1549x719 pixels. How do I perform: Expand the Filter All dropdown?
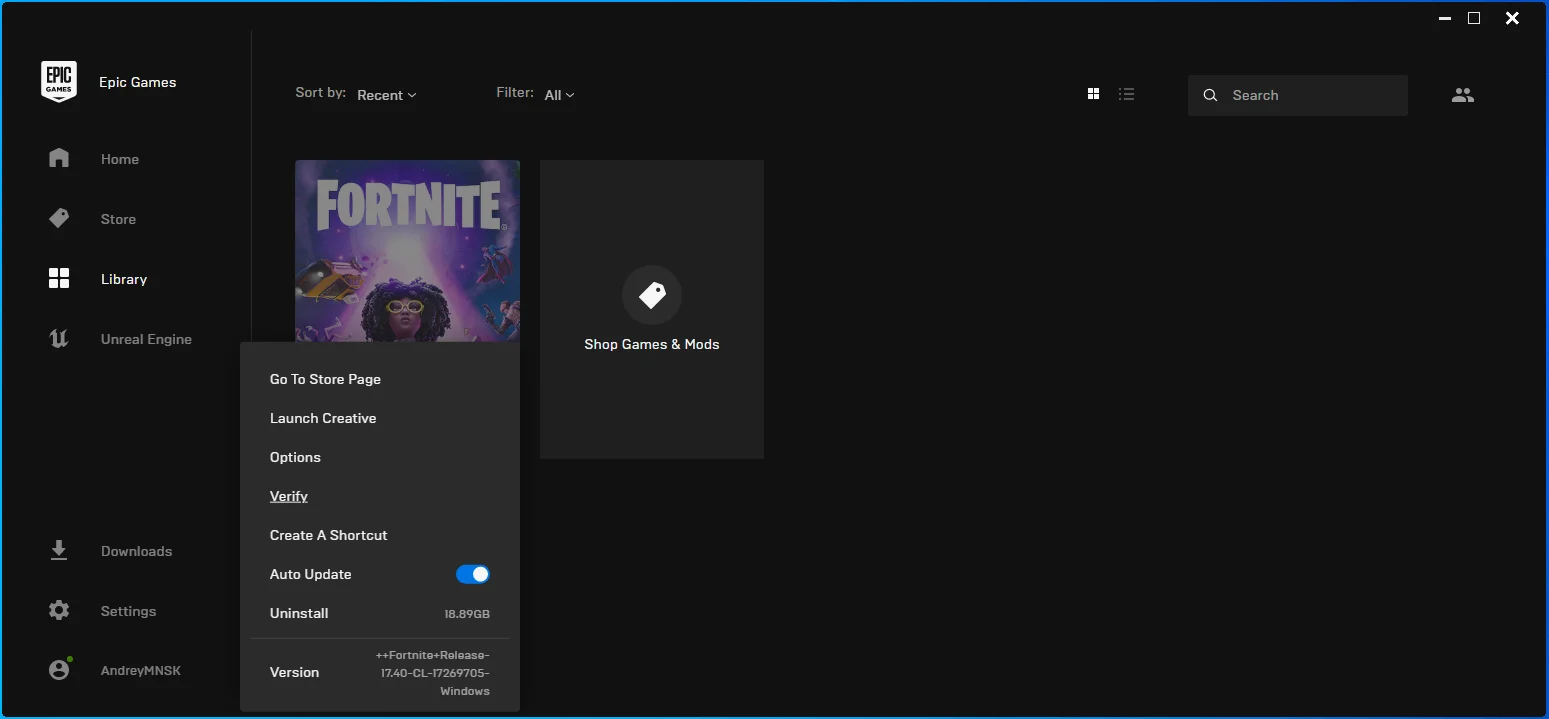pos(560,95)
